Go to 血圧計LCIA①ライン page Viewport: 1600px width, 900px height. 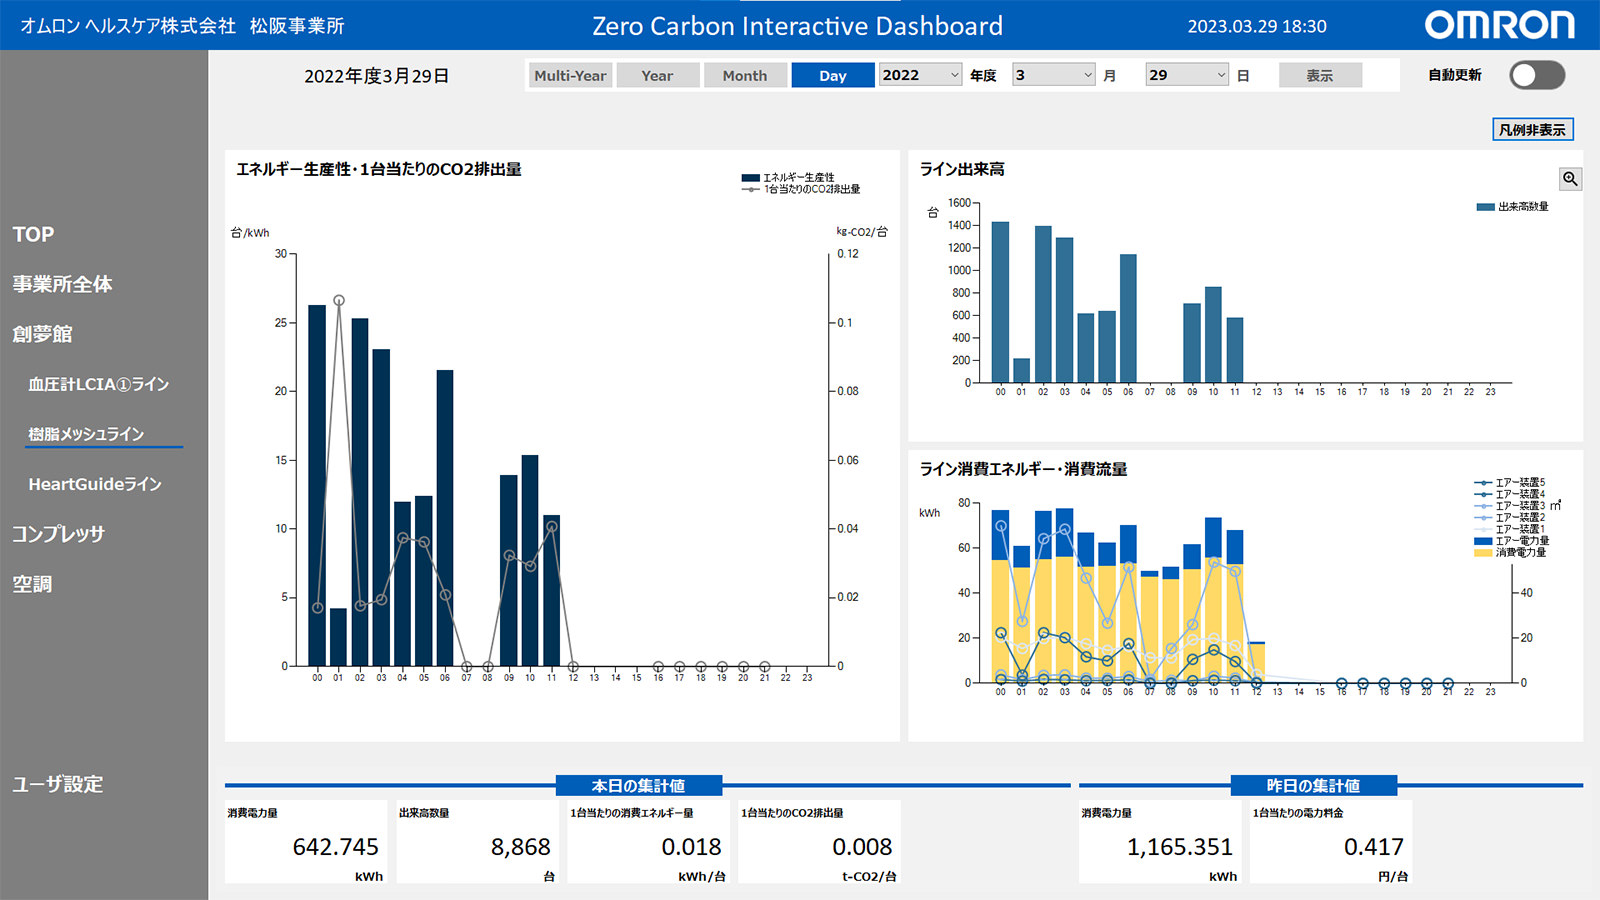98,384
